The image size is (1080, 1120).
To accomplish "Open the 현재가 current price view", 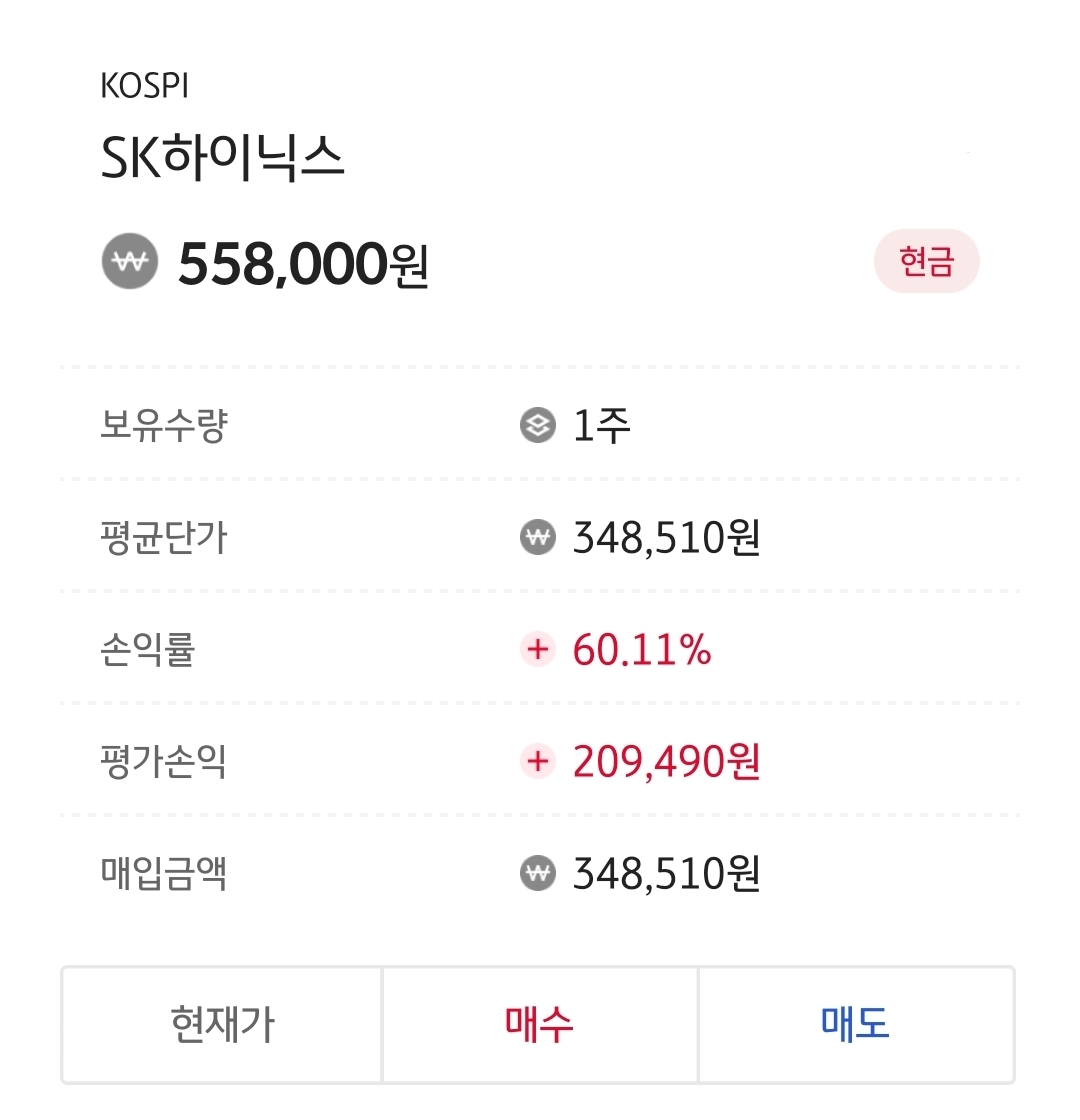I will [222, 1024].
